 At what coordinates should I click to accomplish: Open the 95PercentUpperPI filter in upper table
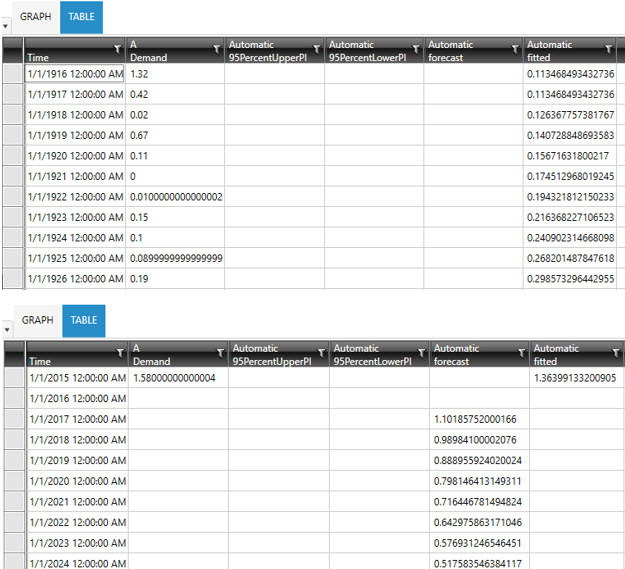tap(317, 47)
